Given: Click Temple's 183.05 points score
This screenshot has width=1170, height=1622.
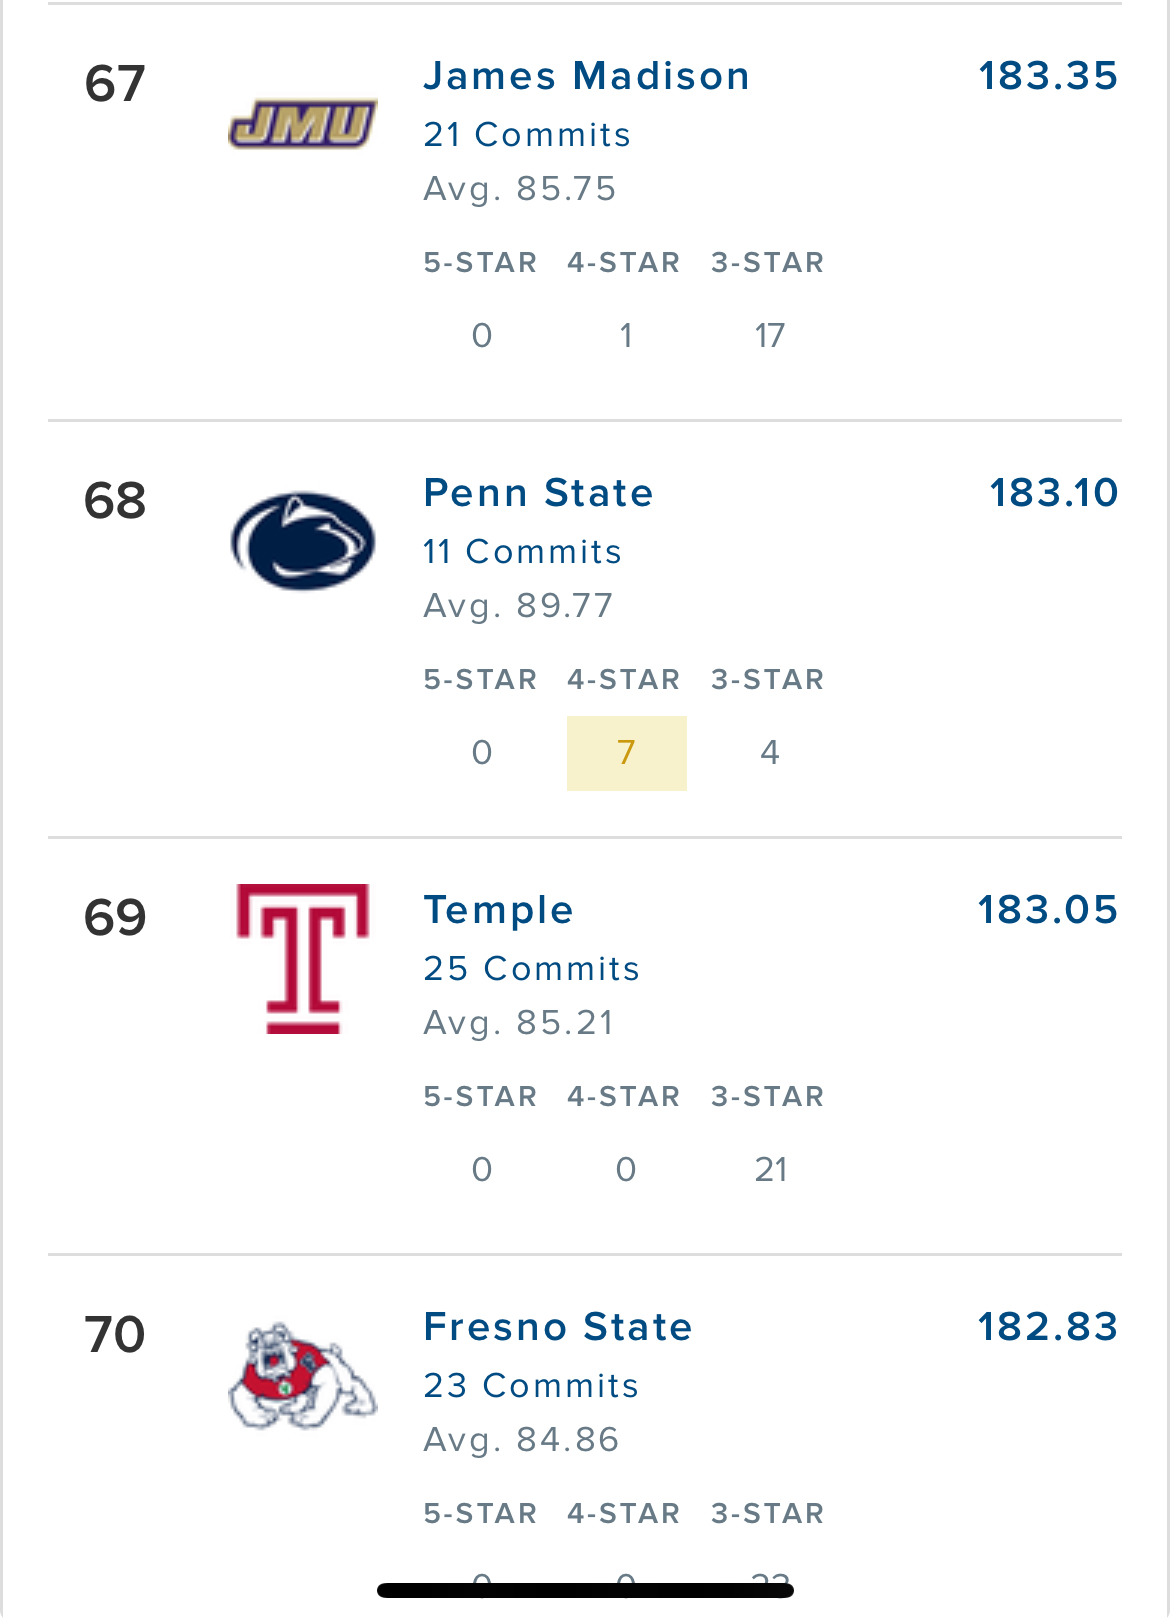Looking at the screenshot, I should 1047,910.
